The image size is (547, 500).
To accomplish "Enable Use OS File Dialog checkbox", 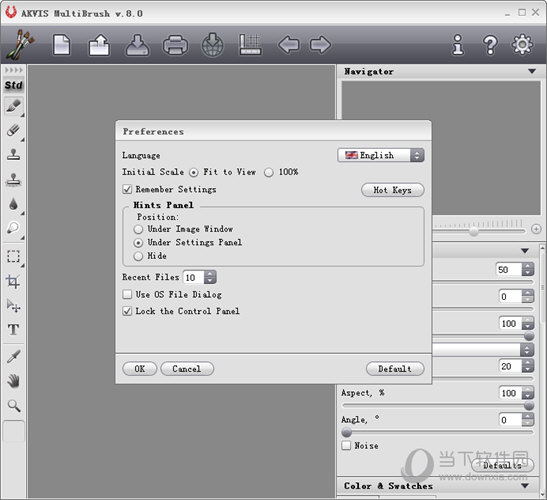I will [x=127, y=294].
